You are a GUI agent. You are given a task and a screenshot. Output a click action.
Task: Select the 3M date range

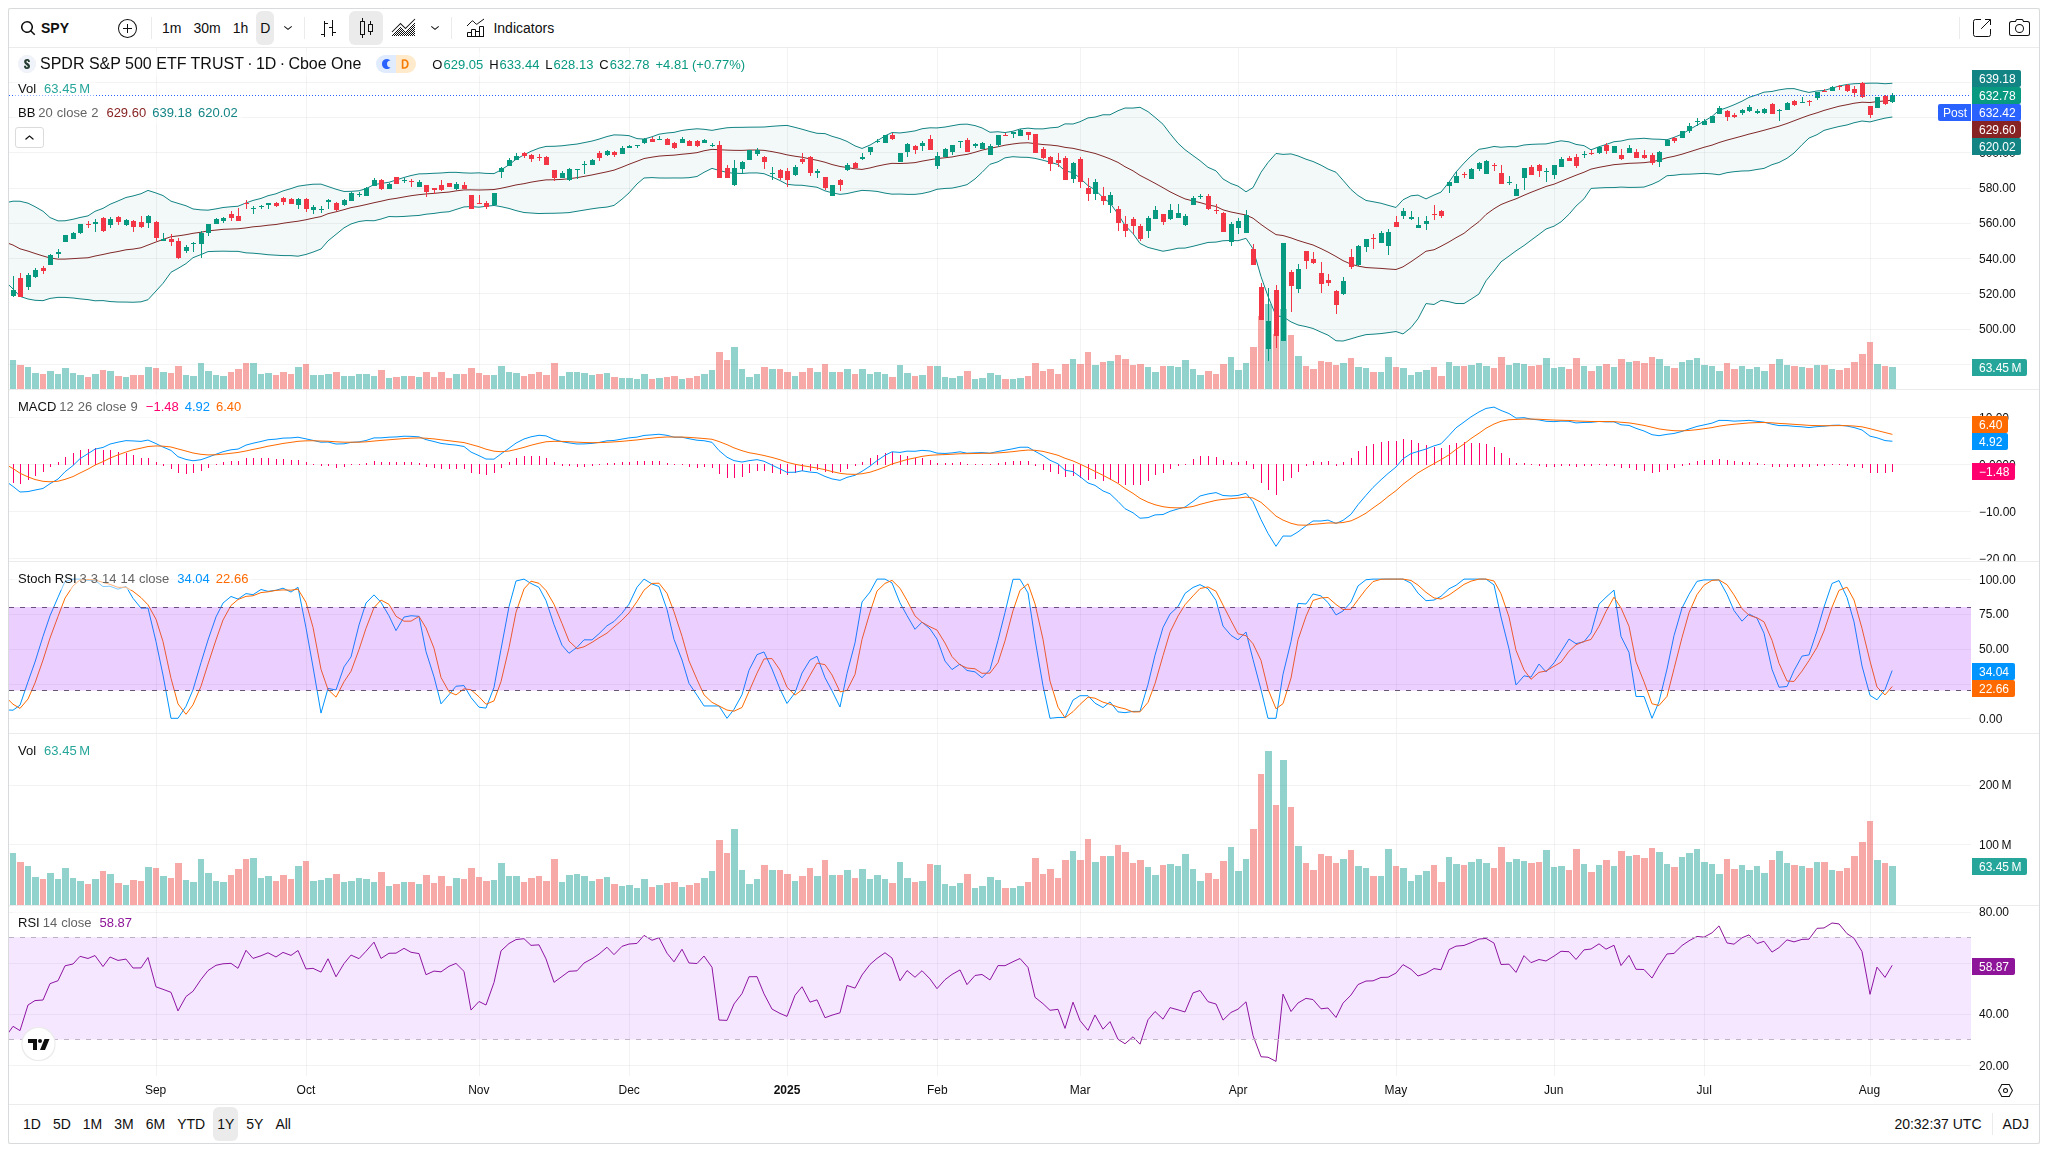[x=124, y=1124]
